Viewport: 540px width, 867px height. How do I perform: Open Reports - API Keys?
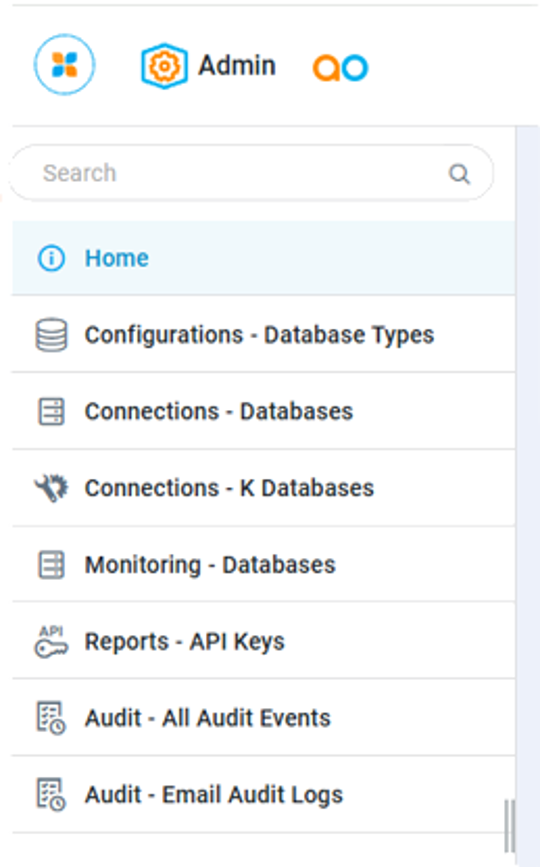point(264,641)
